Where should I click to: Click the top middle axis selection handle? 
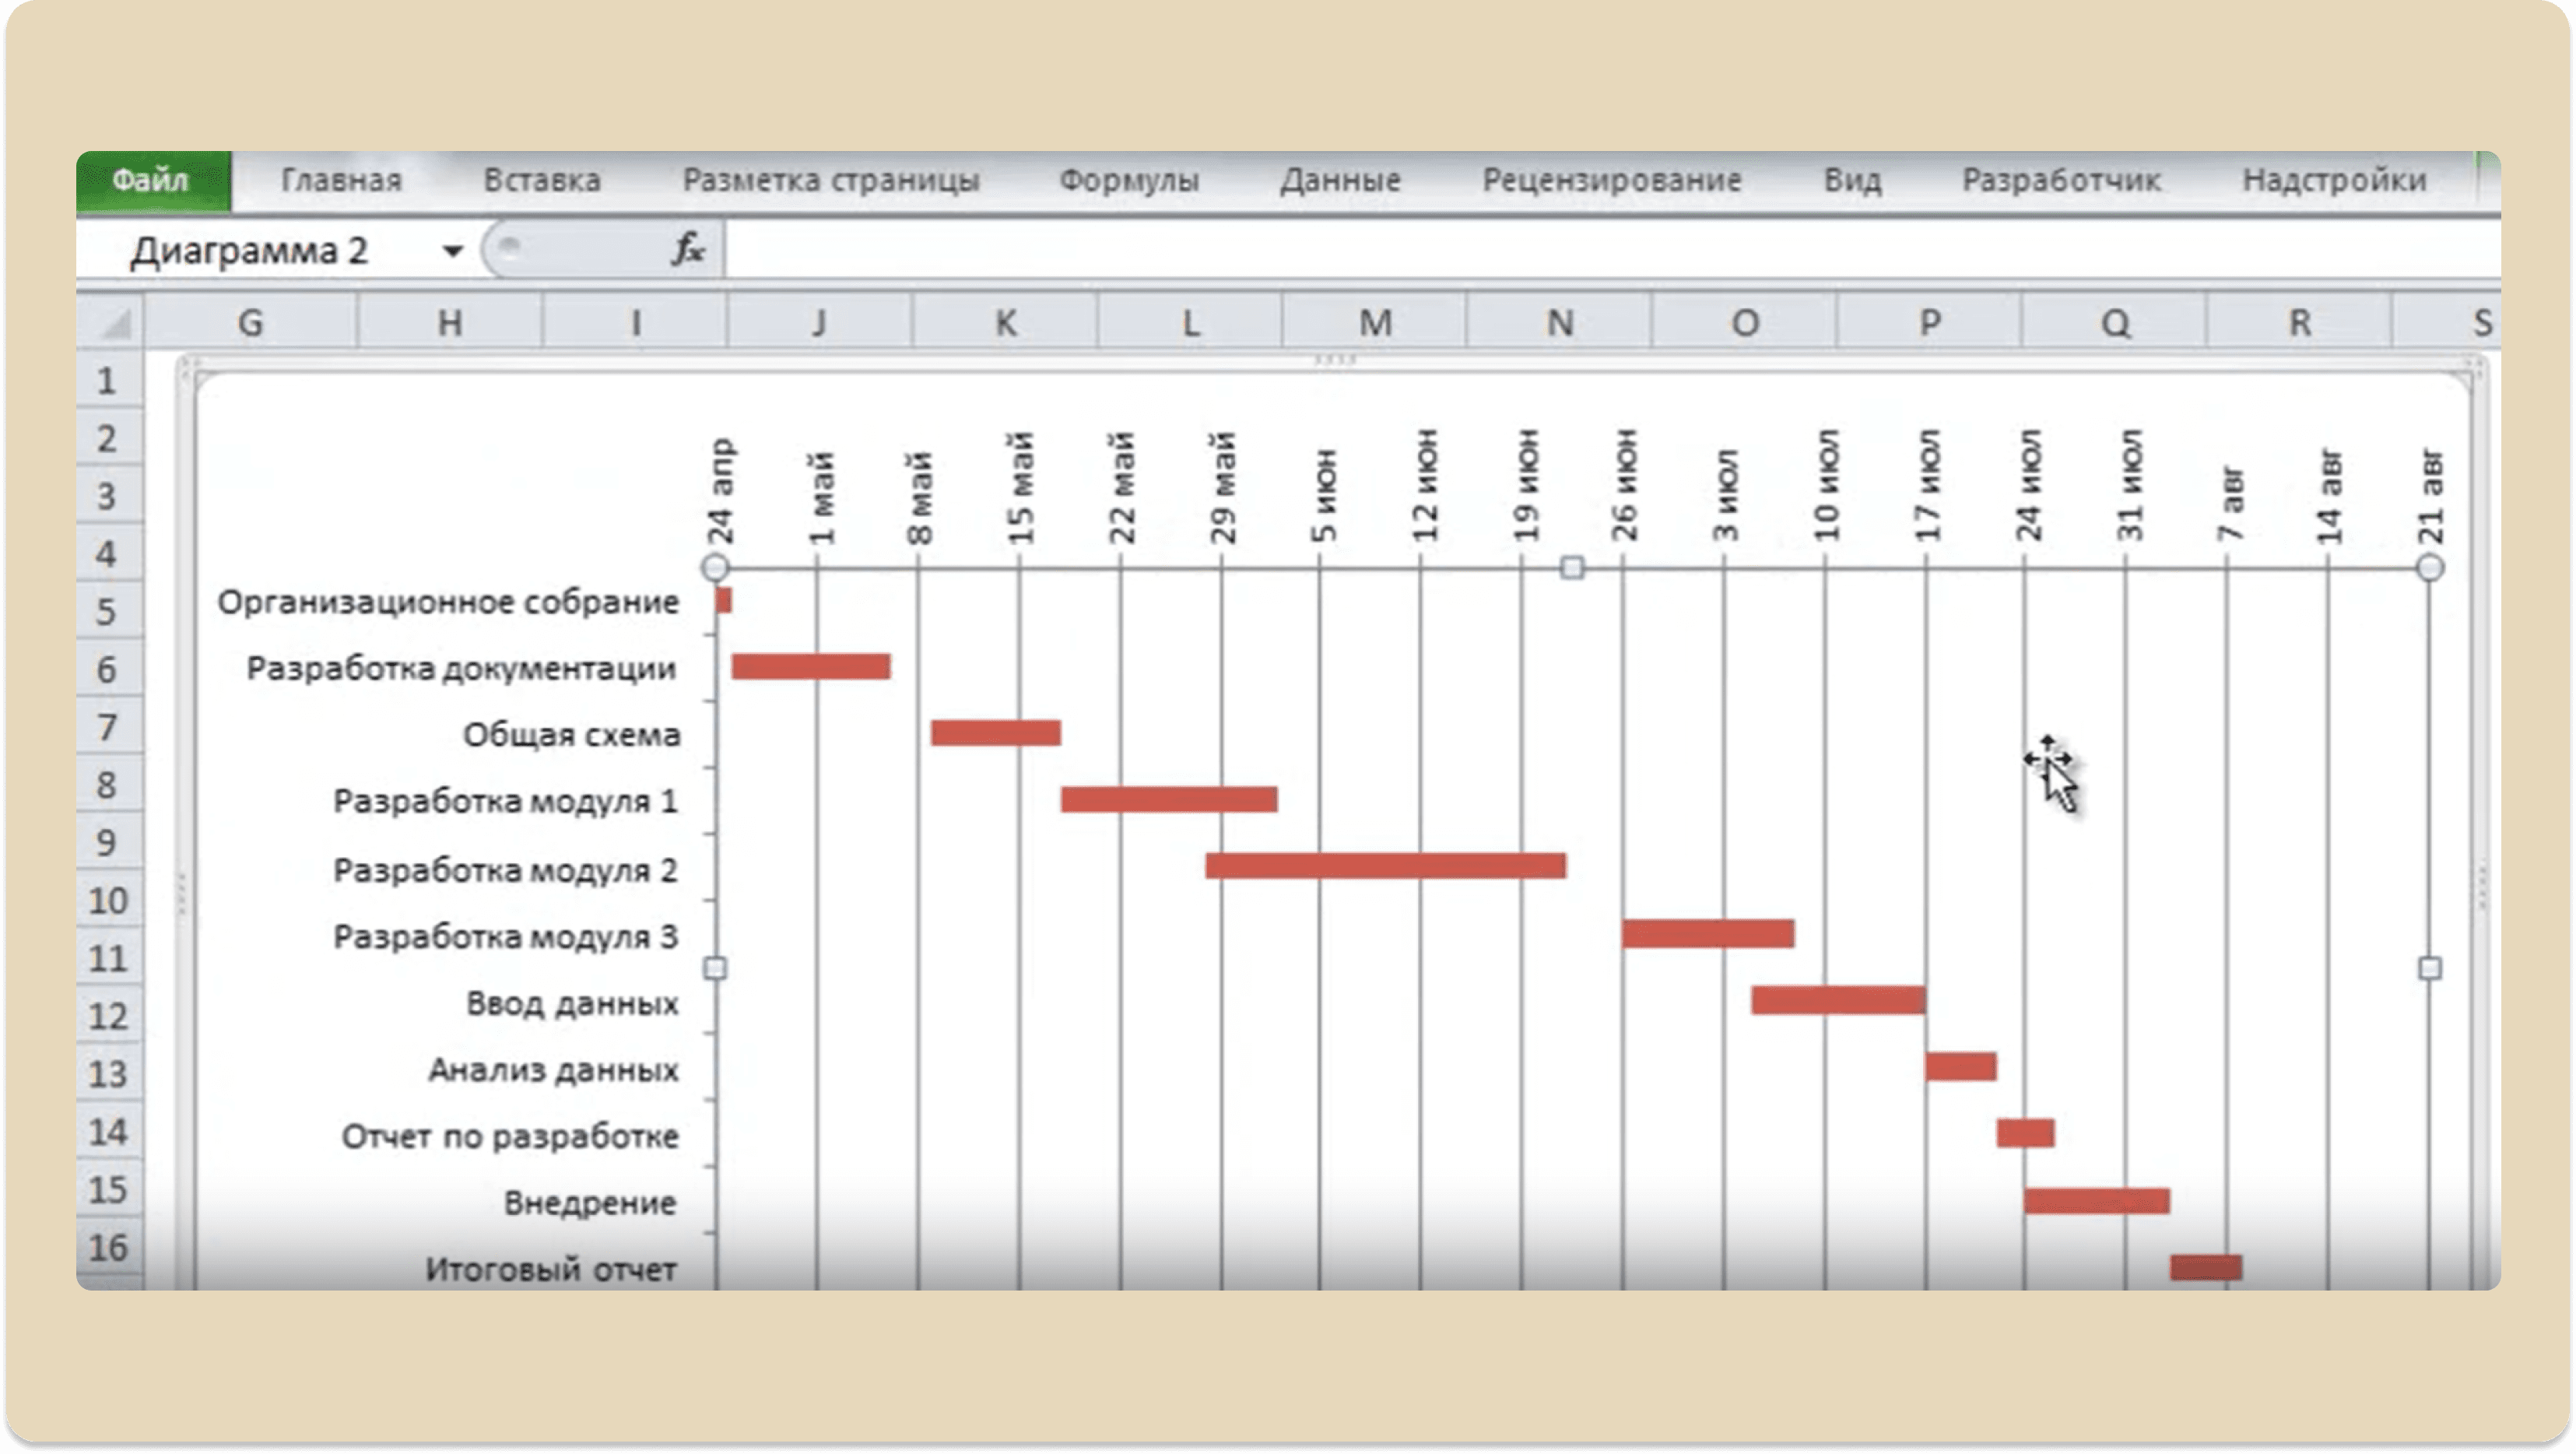pyautogui.click(x=1572, y=567)
